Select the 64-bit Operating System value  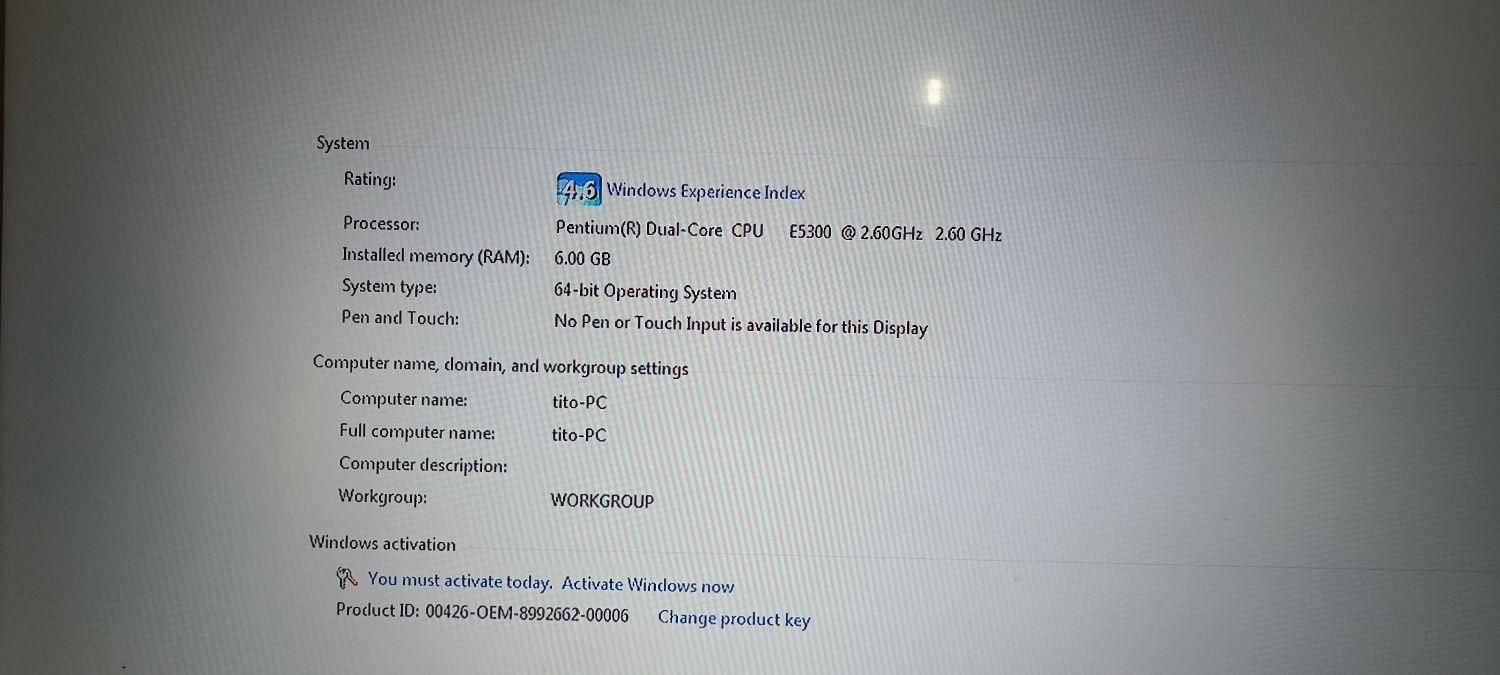tap(645, 292)
